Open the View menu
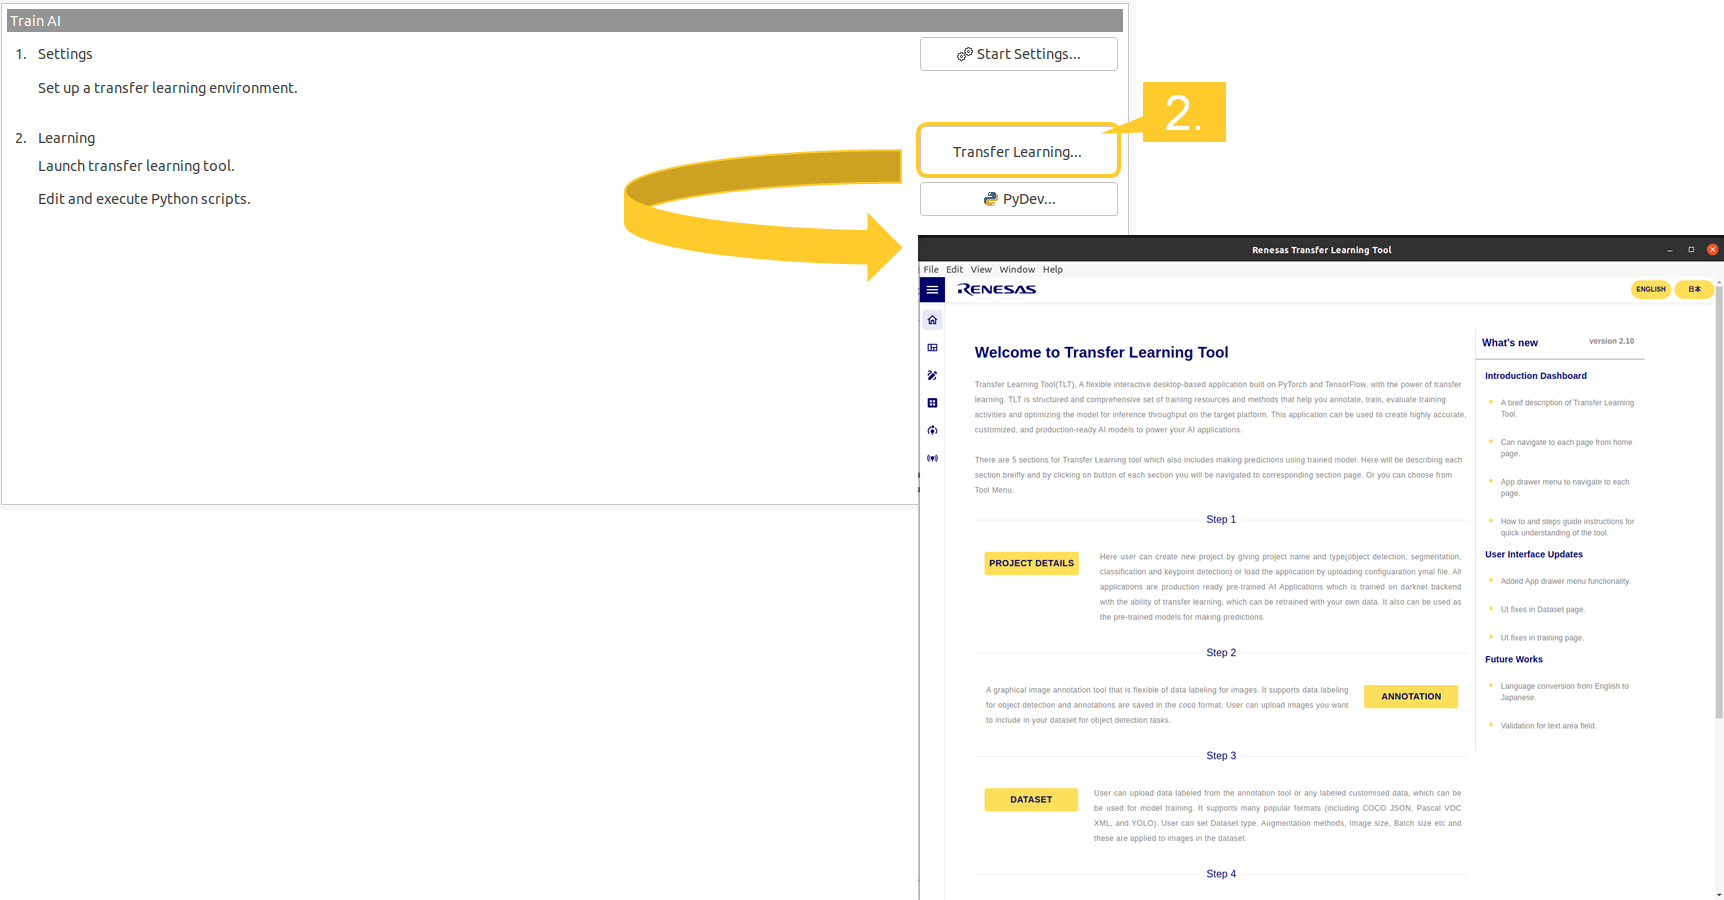Screen dimensions: 1724x900 (x=981, y=270)
